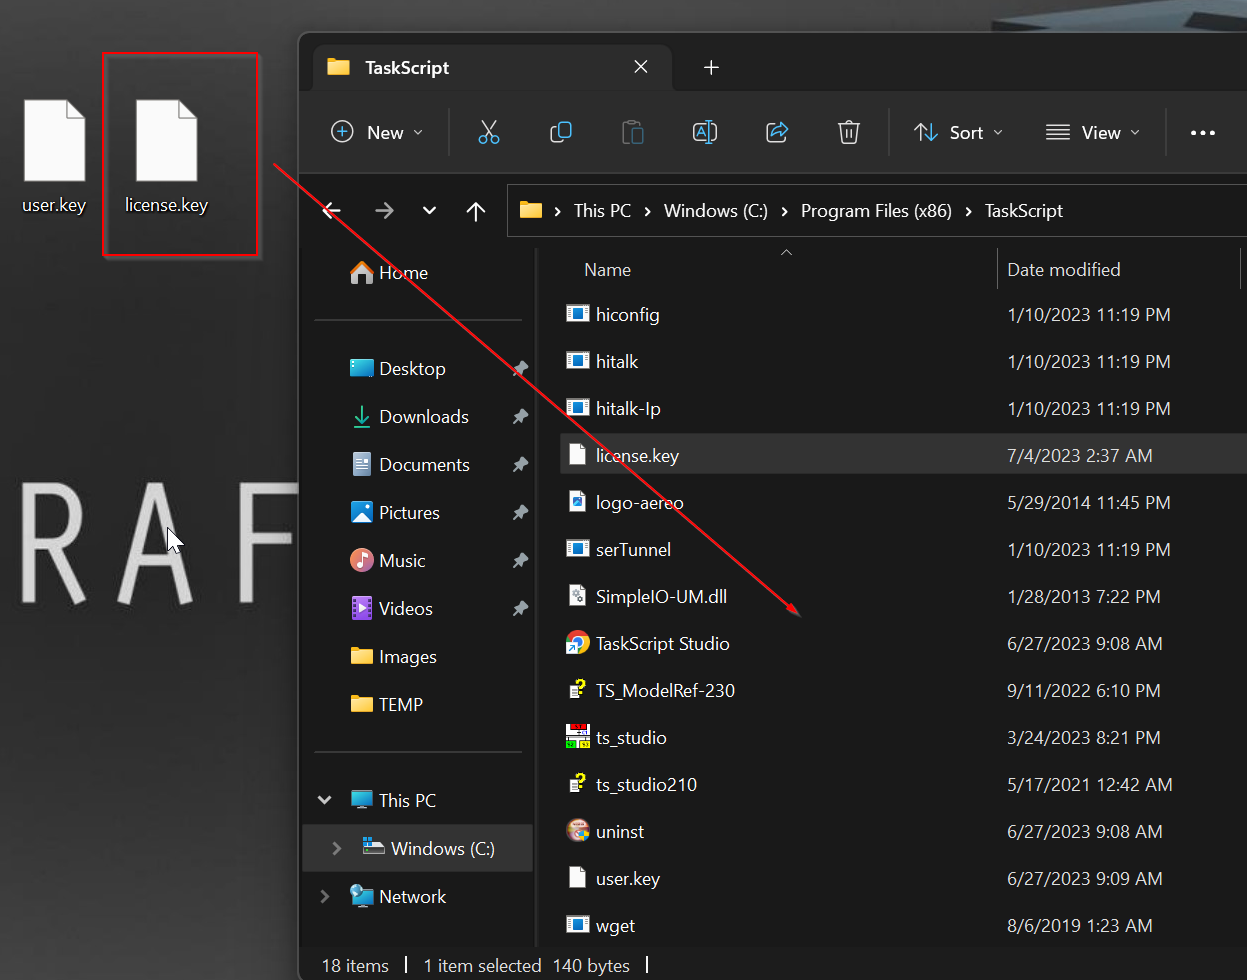
Task: Click the TaskScript Studio shortcut icon
Action: pyautogui.click(x=577, y=643)
